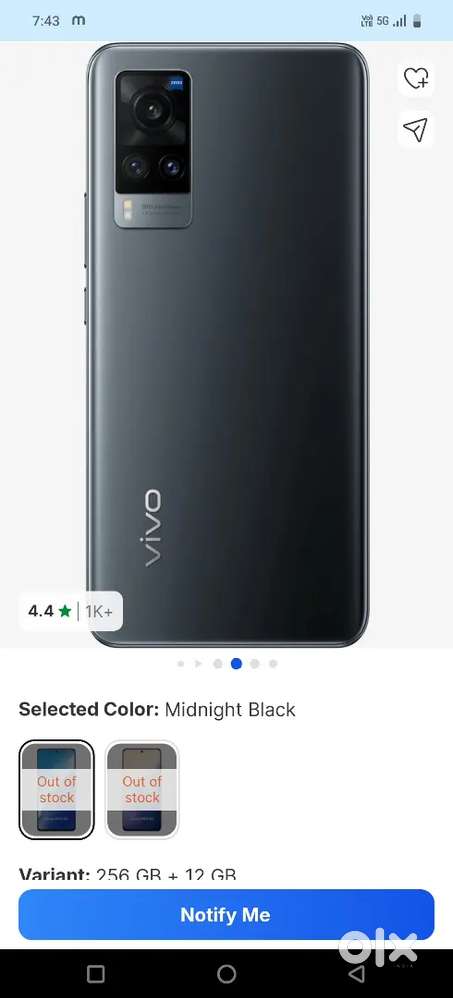
Task: Open the 4.4 rating badge
Action: [71, 611]
